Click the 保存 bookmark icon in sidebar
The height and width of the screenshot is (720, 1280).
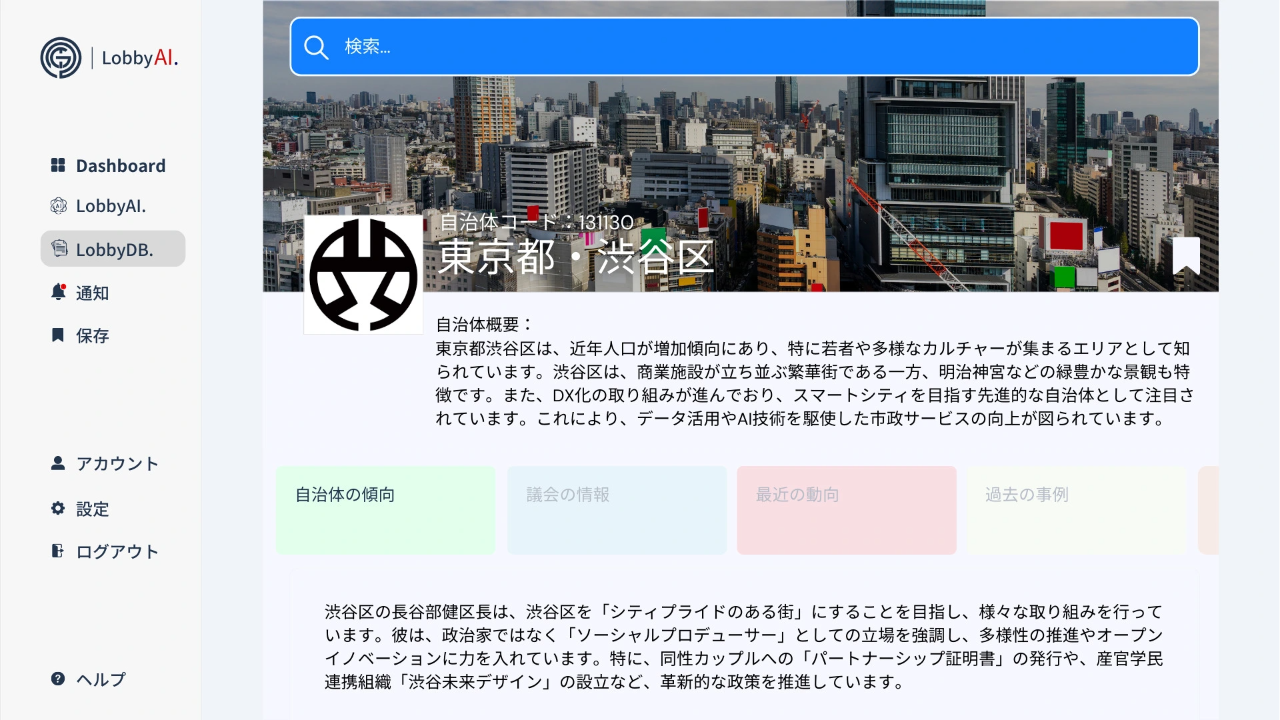(58, 335)
